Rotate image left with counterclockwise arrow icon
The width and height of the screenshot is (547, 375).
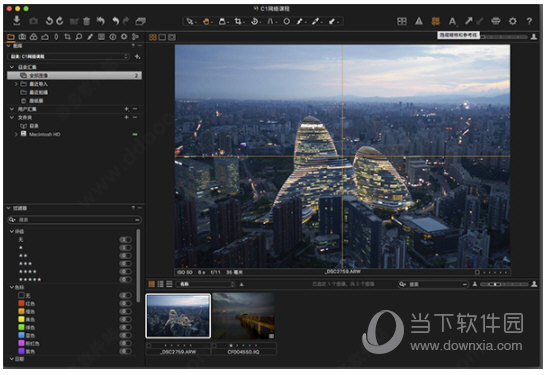(49, 21)
